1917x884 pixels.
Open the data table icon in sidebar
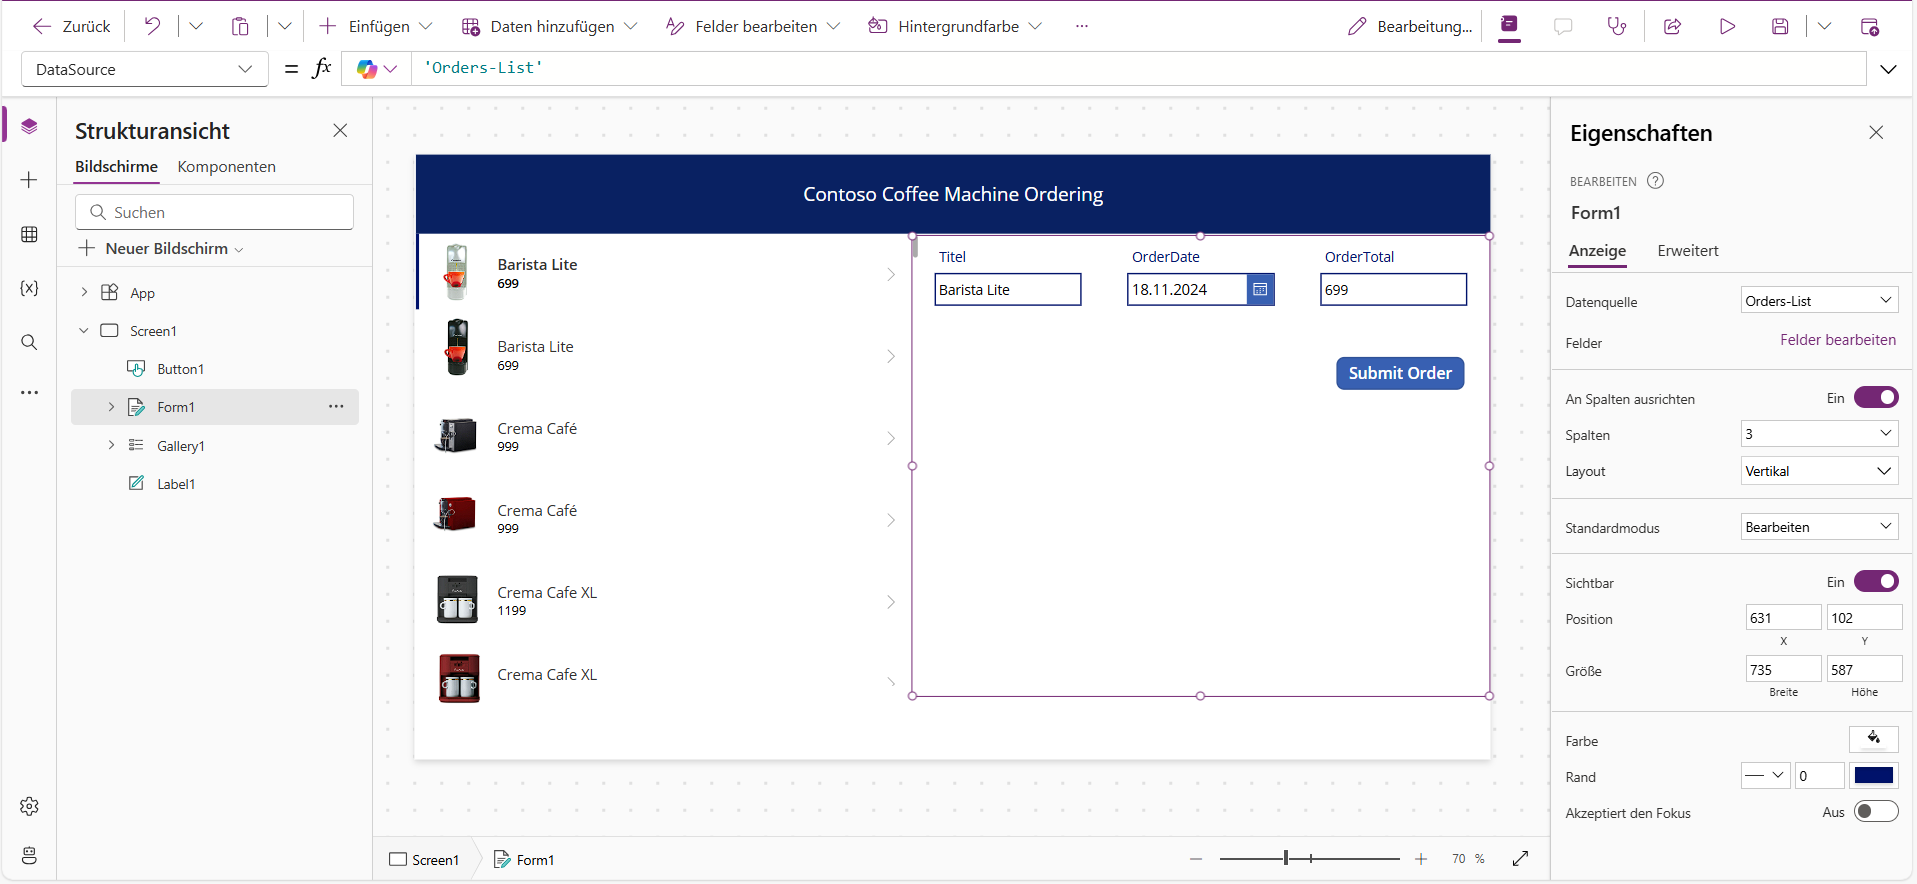click(x=29, y=234)
